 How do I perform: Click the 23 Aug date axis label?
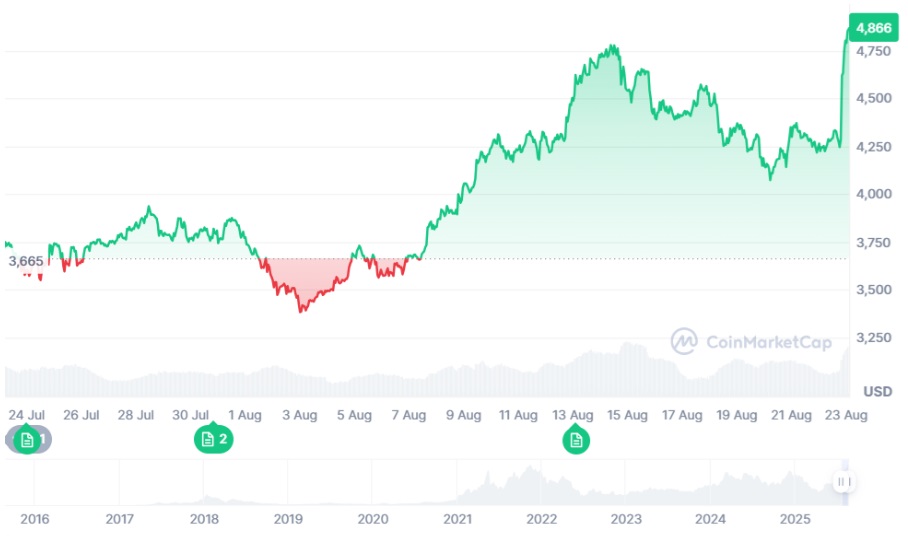846,415
